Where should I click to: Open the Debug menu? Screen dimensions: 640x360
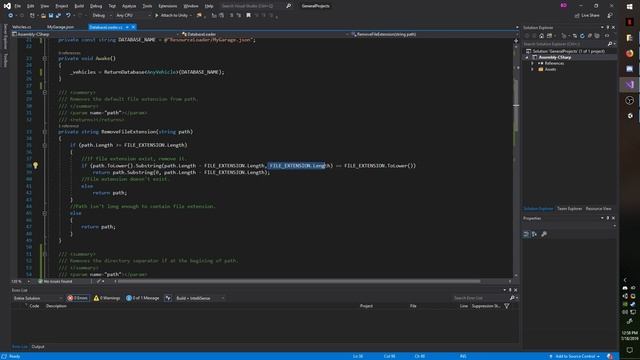click(x=96, y=6)
